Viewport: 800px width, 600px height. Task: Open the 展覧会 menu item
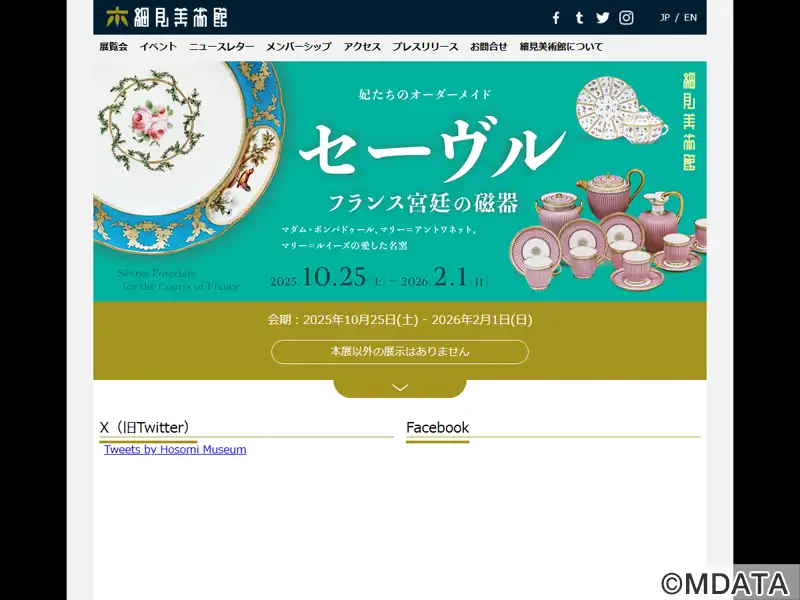point(113,46)
